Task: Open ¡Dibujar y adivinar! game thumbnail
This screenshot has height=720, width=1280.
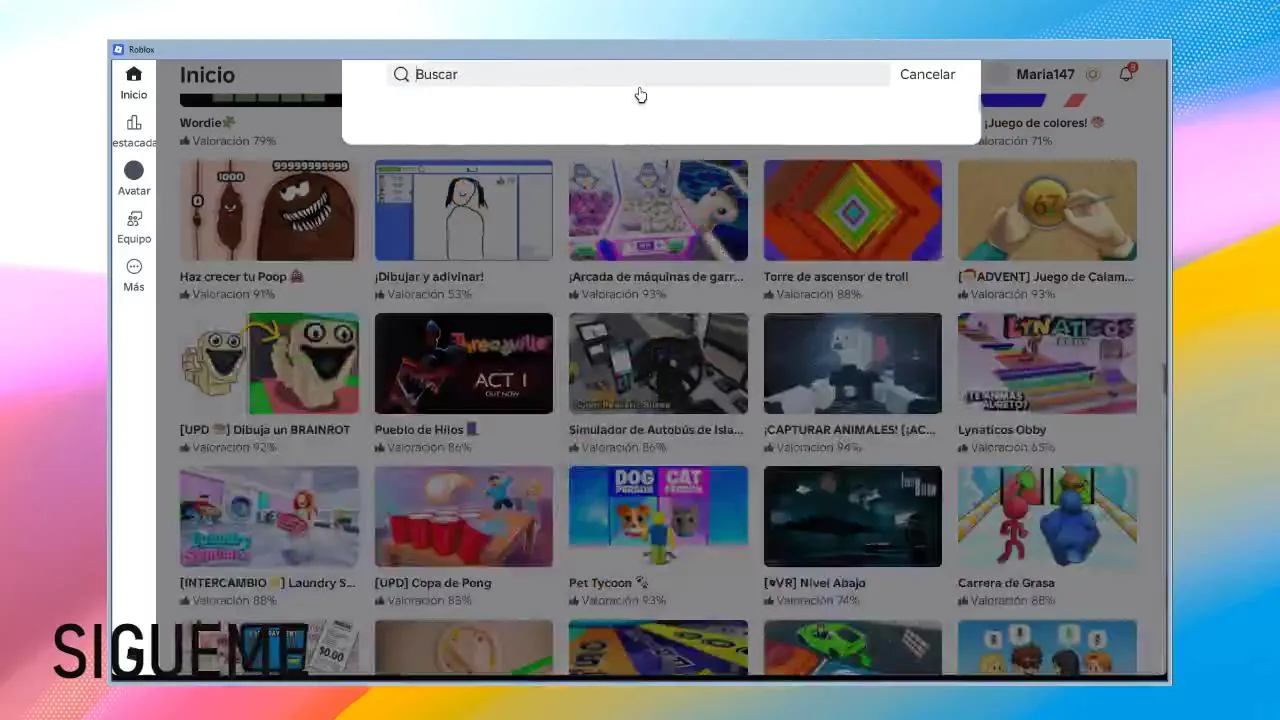Action: pyautogui.click(x=464, y=210)
